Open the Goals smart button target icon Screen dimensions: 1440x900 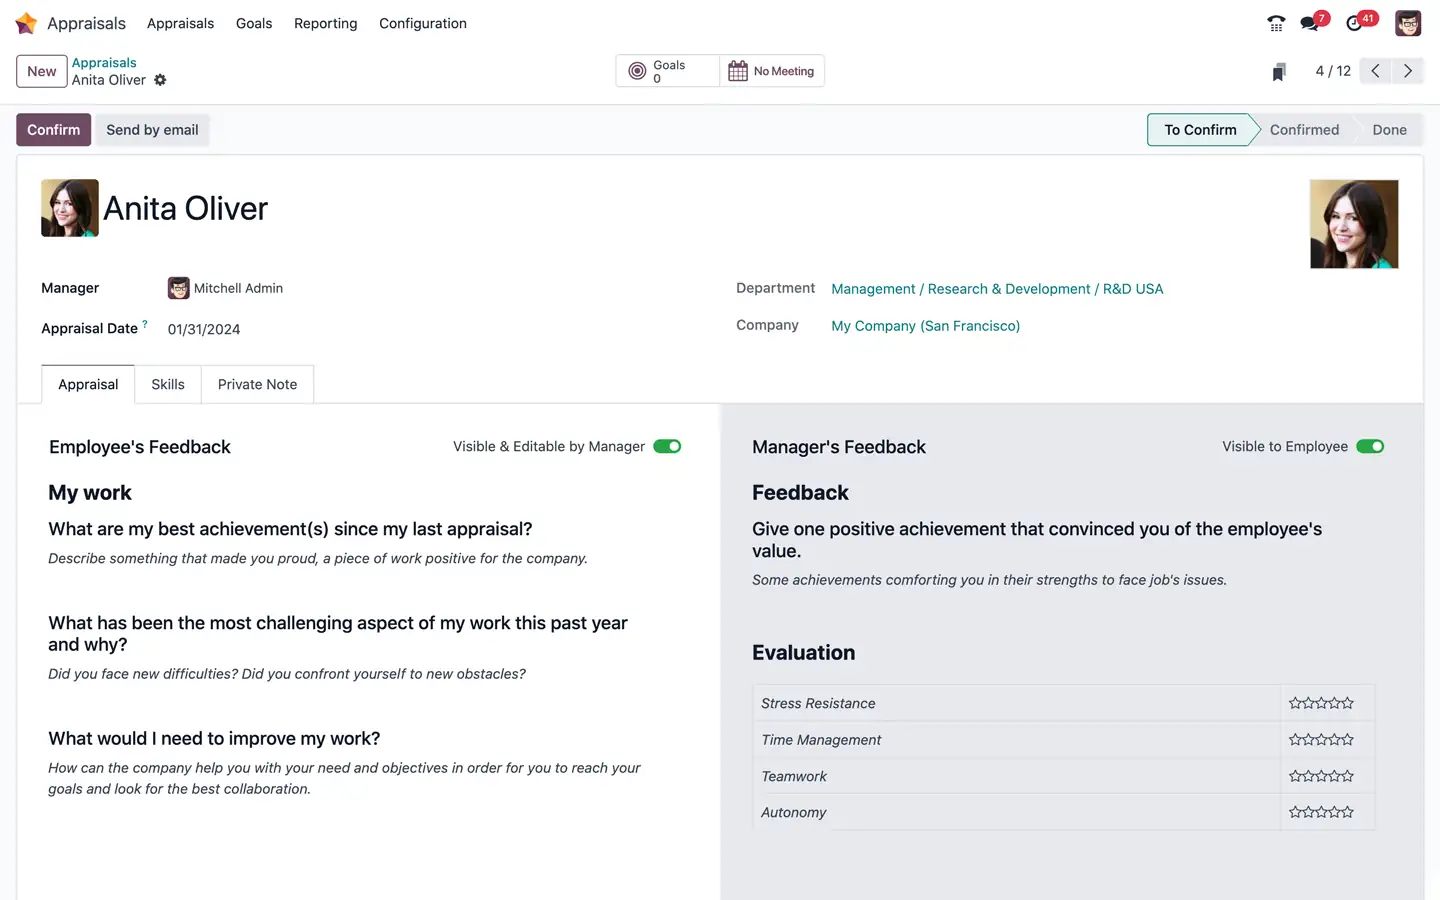pyautogui.click(x=638, y=70)
